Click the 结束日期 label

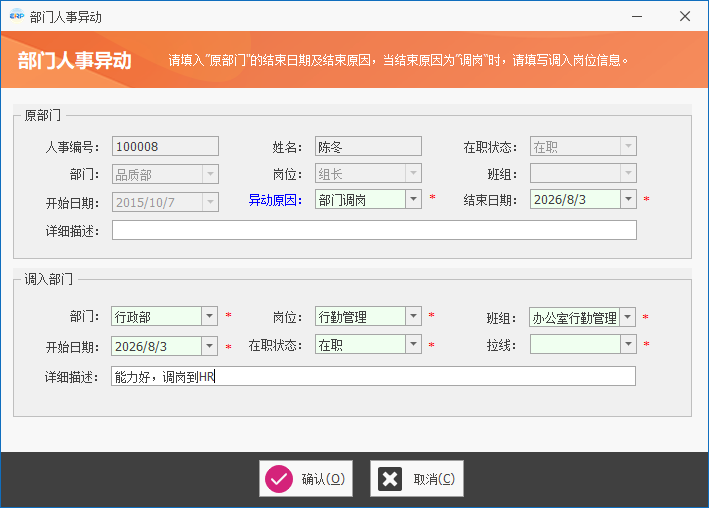click(x=490, y=200)
